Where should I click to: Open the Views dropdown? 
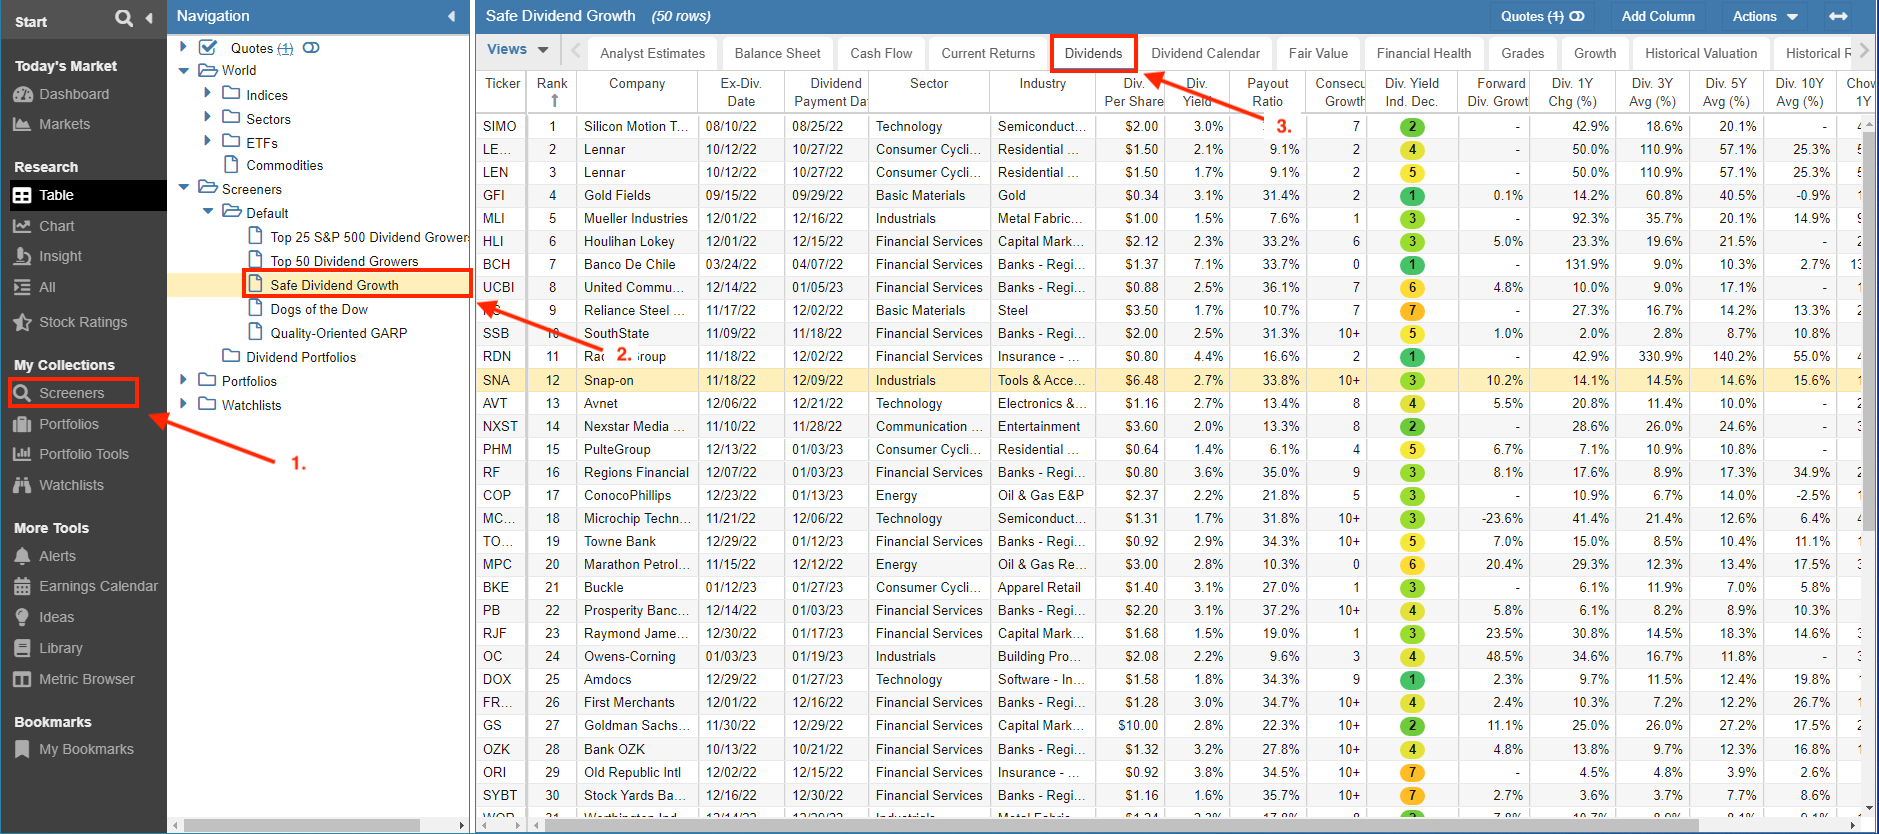pos(517,49)
